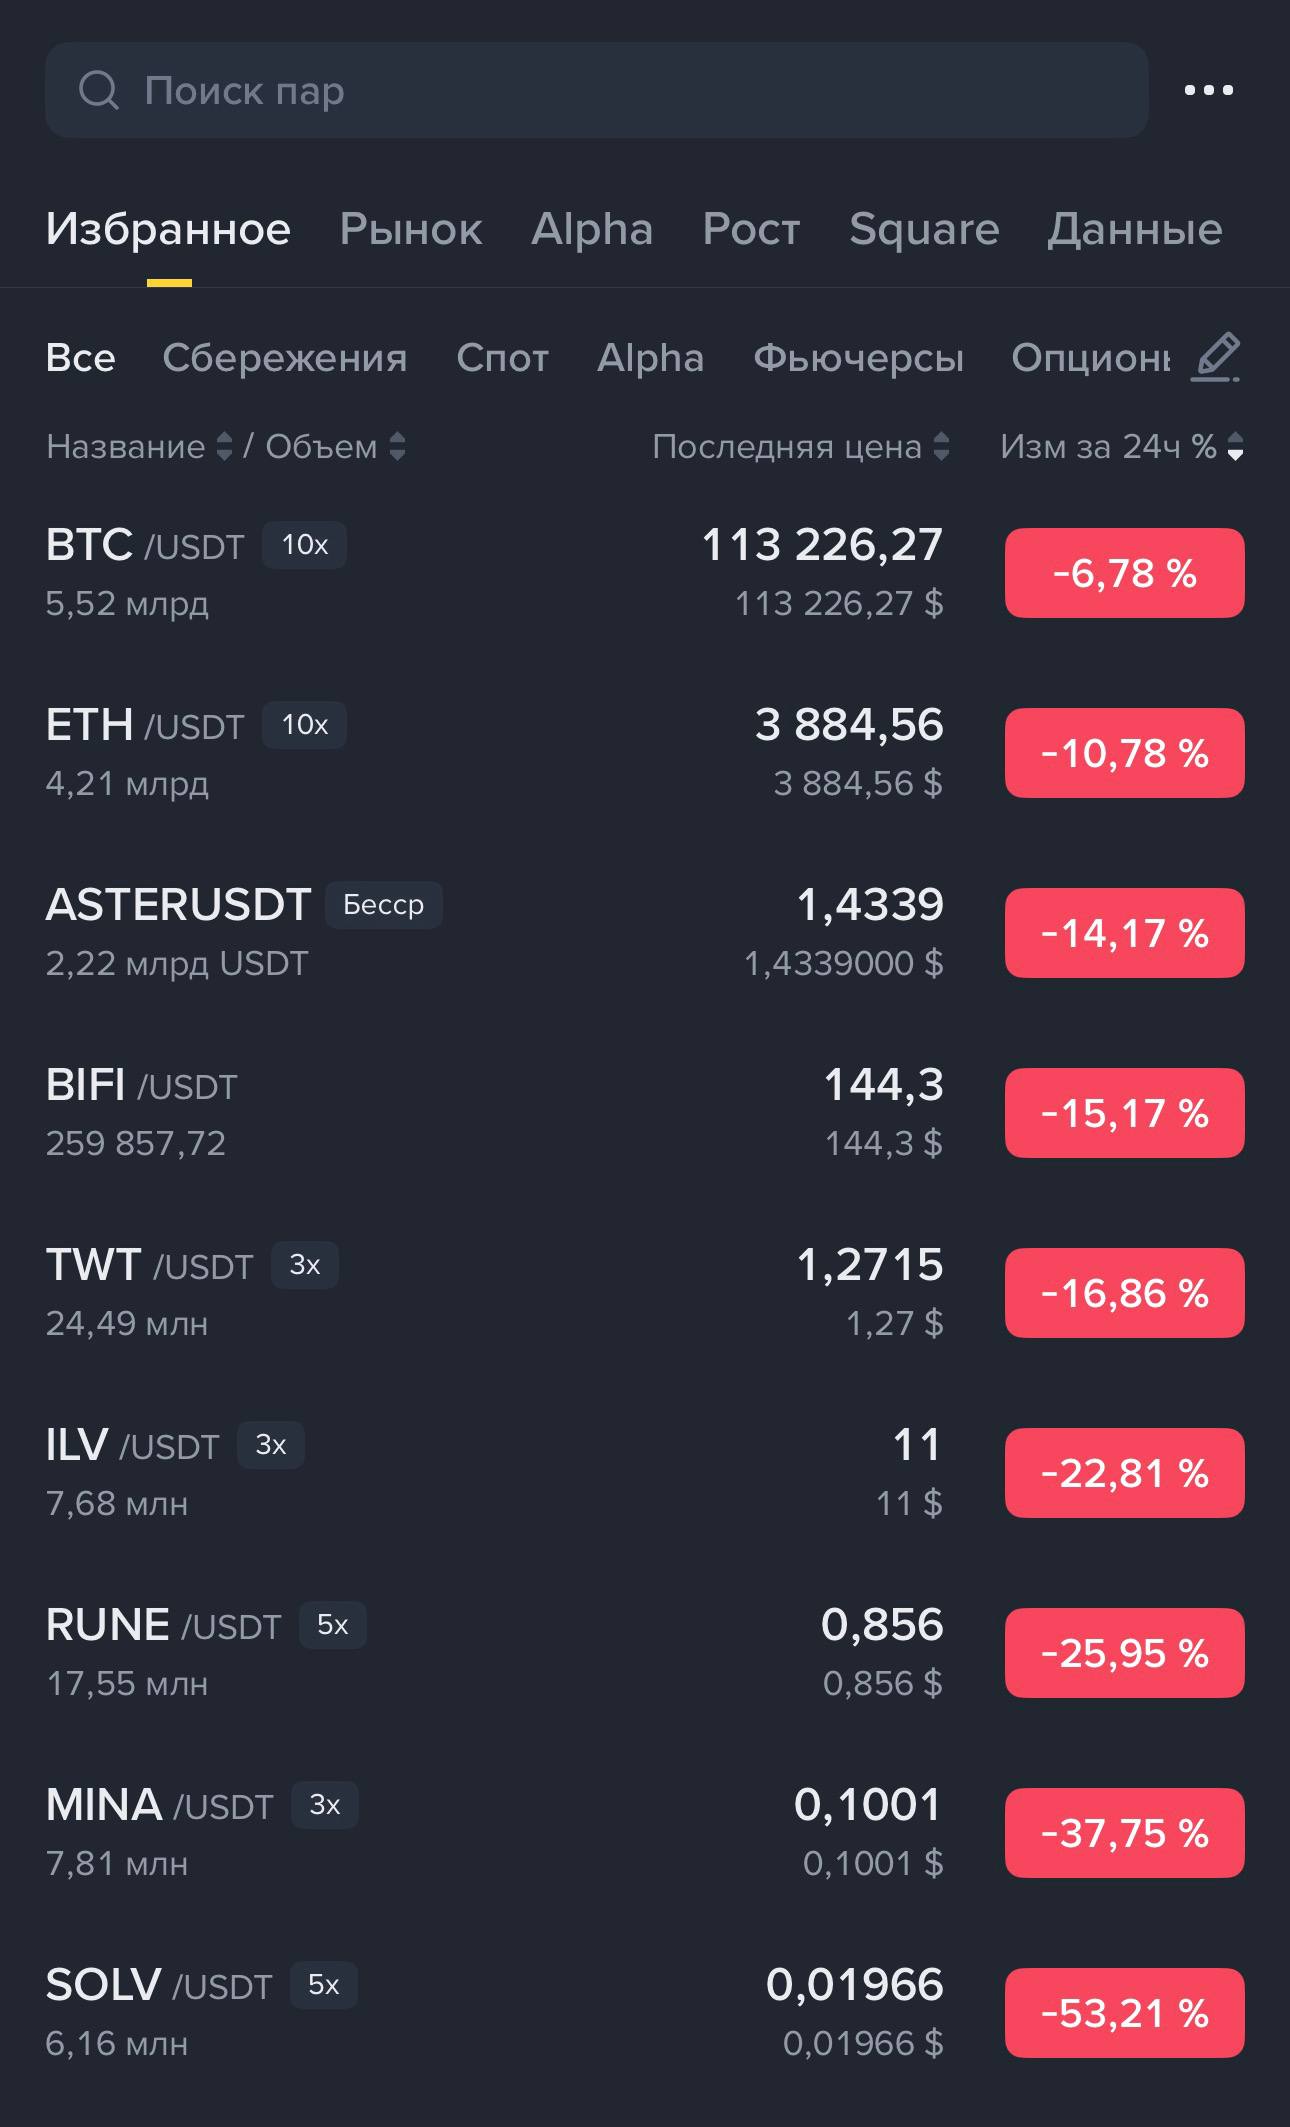1290x2127 pixels.
Task: Tap the 10x leverage badge next to BTC
Action: coord(304,545)
